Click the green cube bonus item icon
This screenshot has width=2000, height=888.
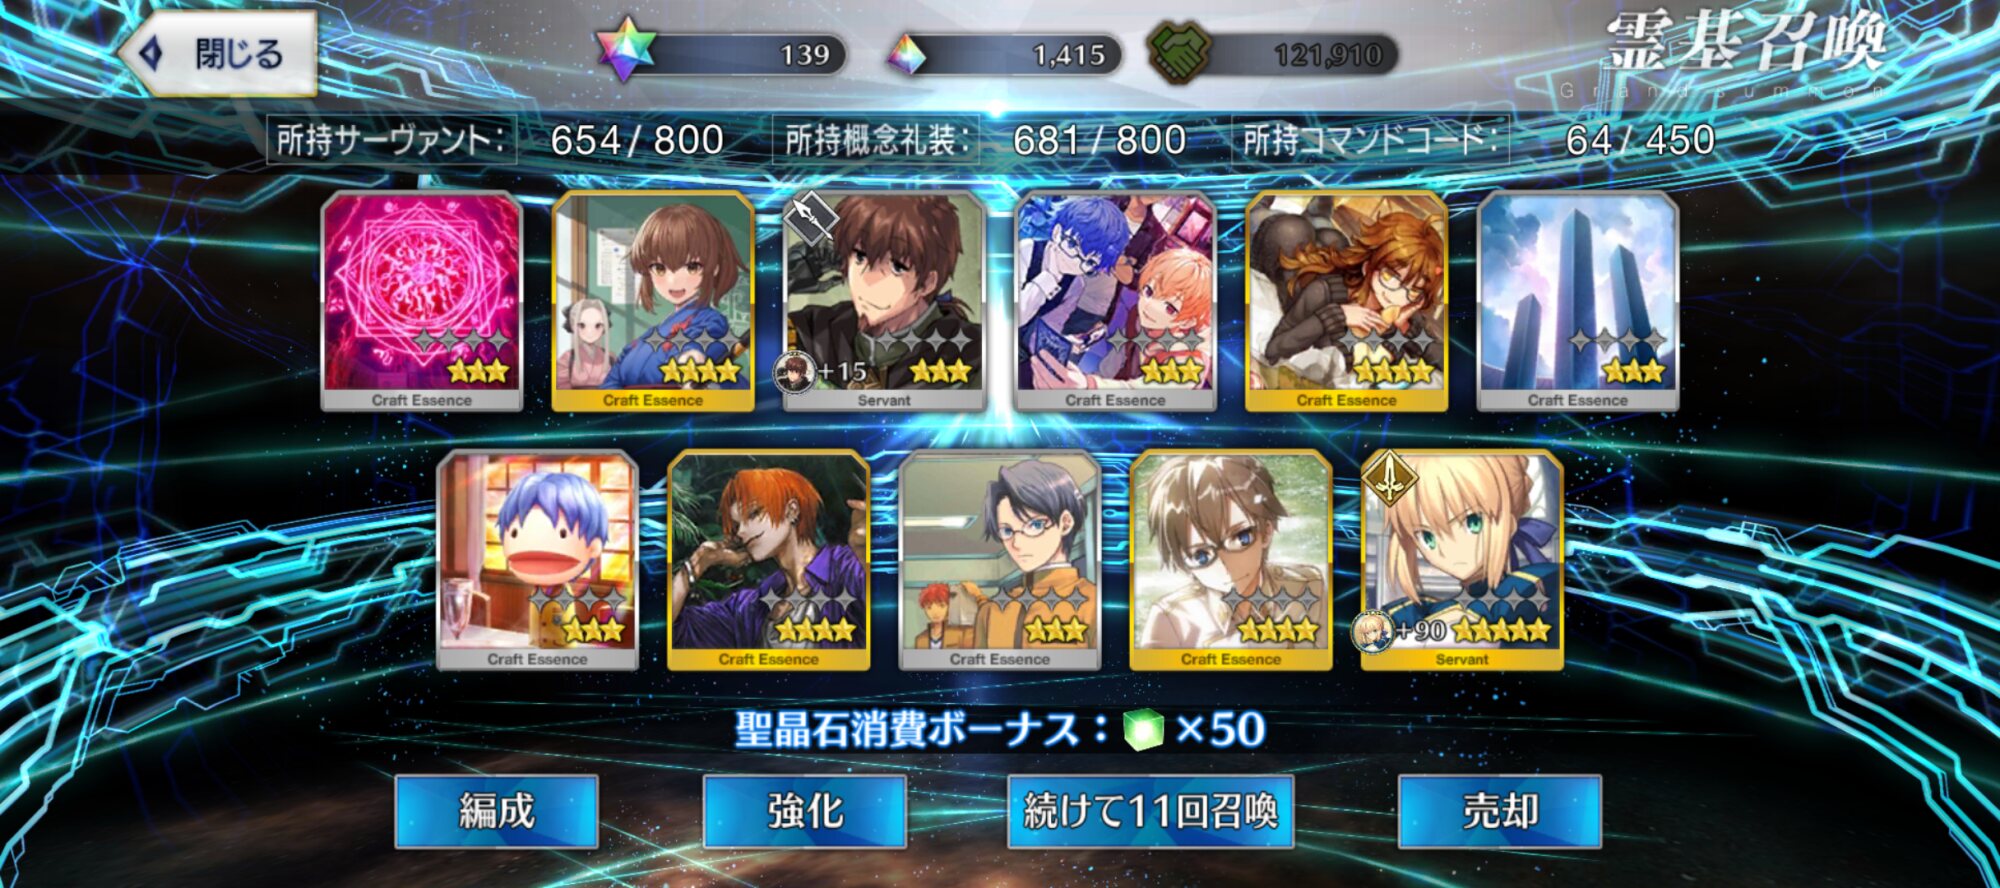coord(1143,729)
